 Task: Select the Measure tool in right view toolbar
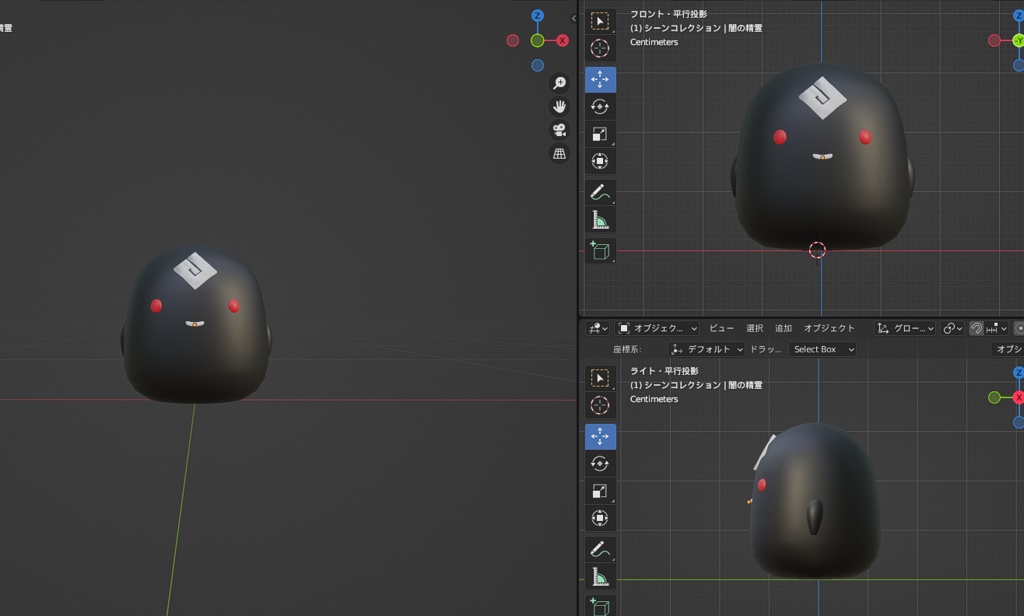[x=600, y=576]
